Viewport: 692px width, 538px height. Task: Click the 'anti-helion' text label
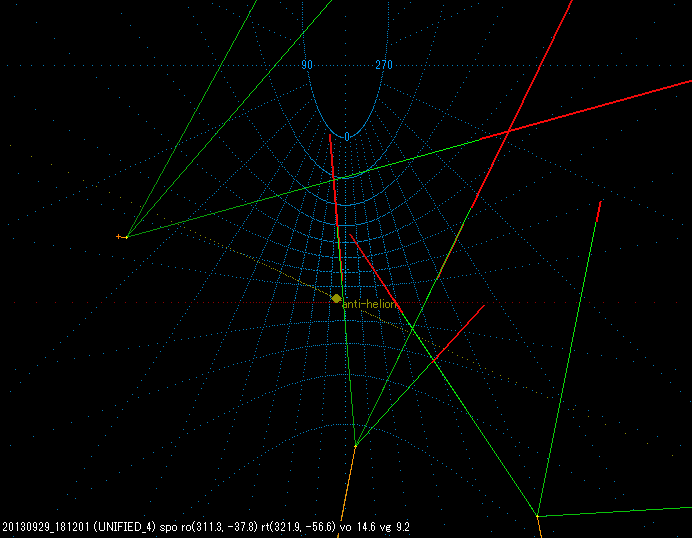(x=370, y=304)
